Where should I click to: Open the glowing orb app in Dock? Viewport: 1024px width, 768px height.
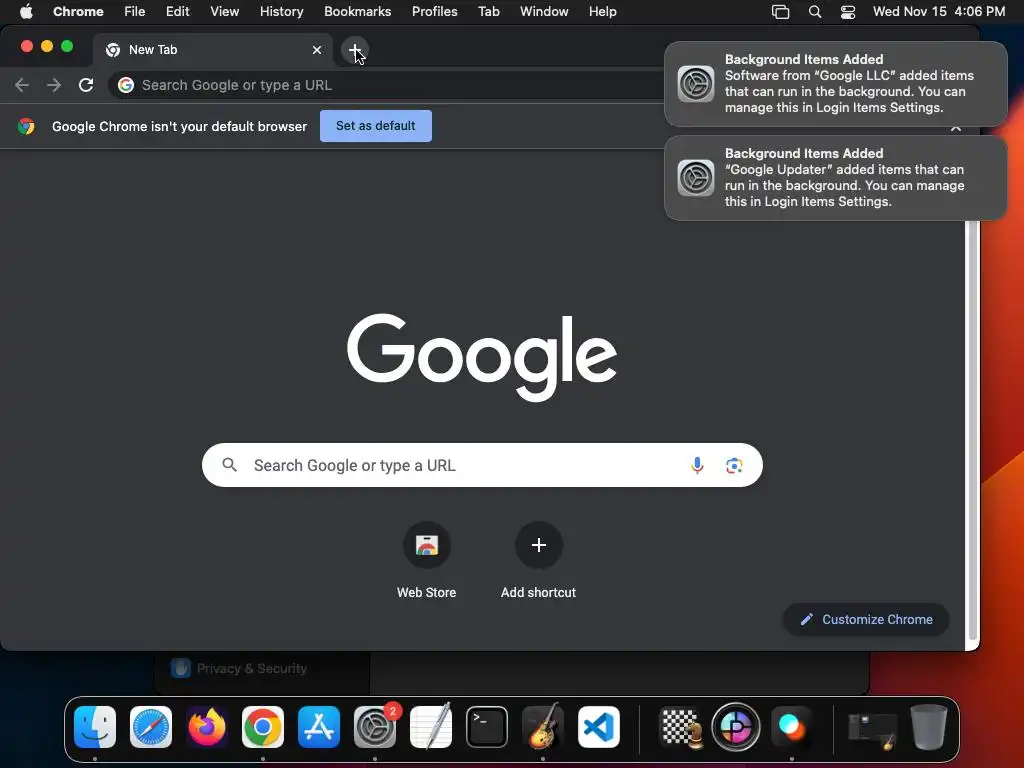[792, 727]
